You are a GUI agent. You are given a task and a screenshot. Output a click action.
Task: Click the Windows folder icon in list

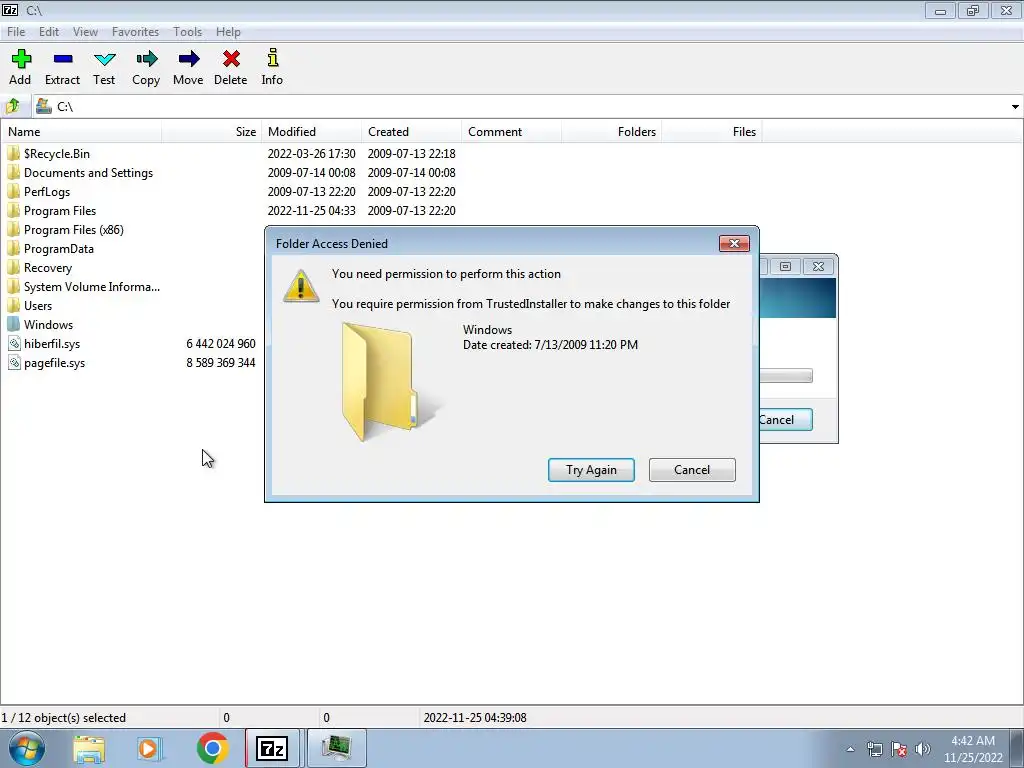pos(14,325)
